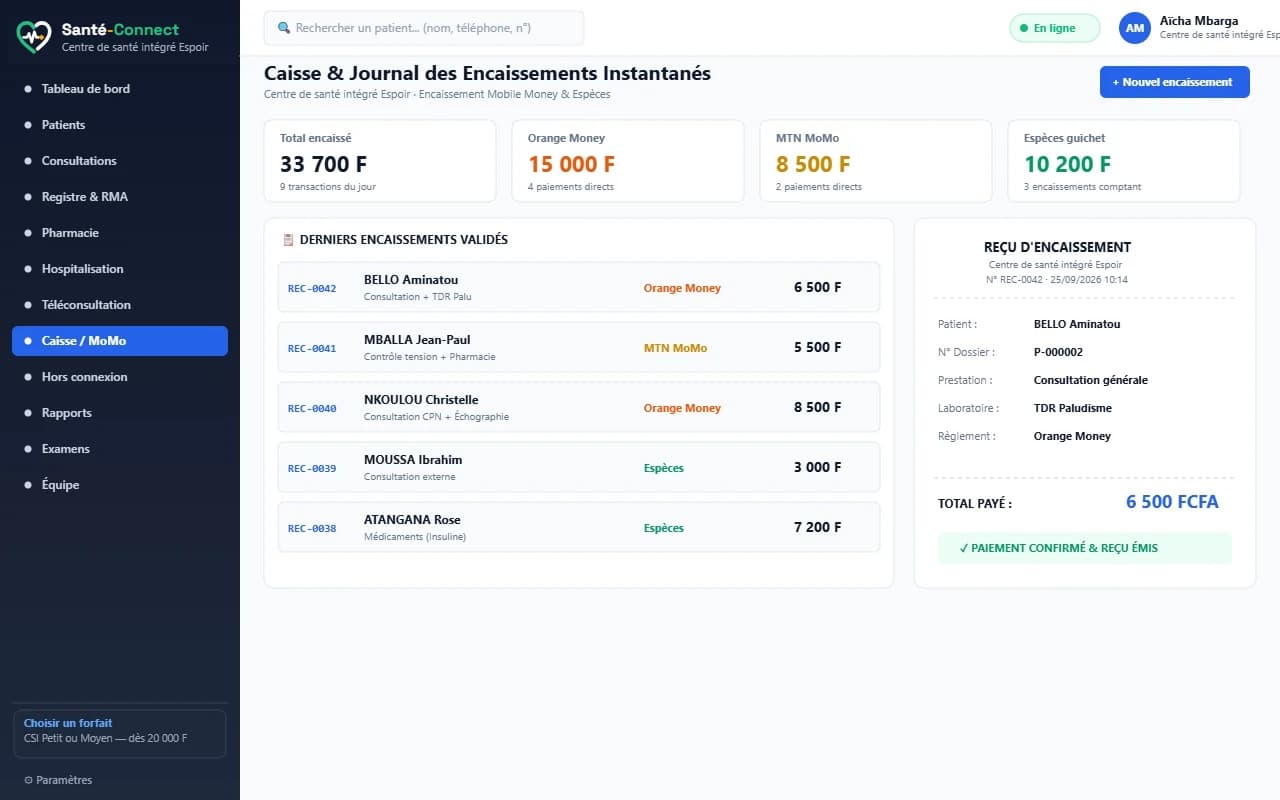Click the Nouvel encaissement button
Screen dimensions: 1280x800
tap(1175, 82)
